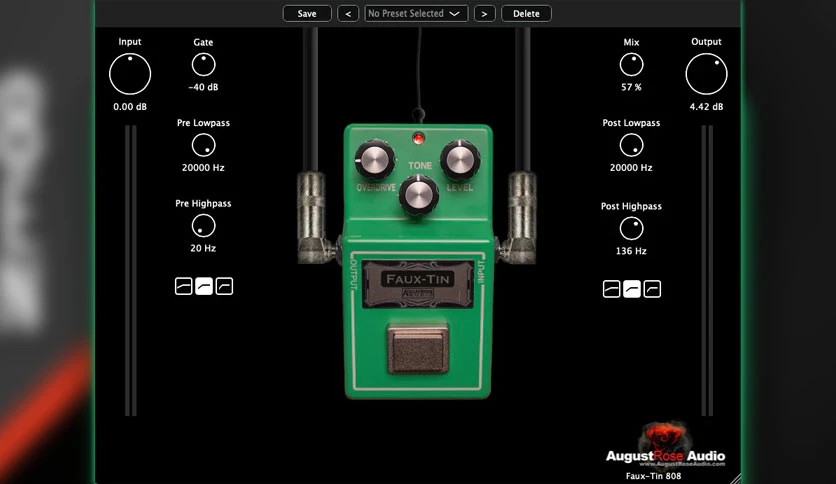836x484 pixels.
Task: Go to previous preset with the left arrow
Action: pyautogui.click(x=348, y=13)
